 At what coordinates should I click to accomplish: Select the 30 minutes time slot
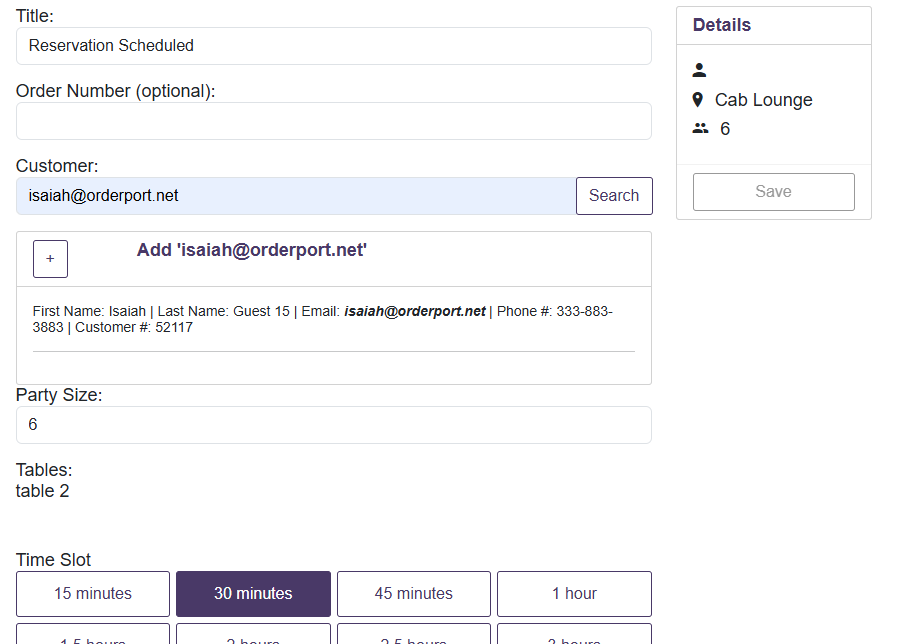pos(253,594)
